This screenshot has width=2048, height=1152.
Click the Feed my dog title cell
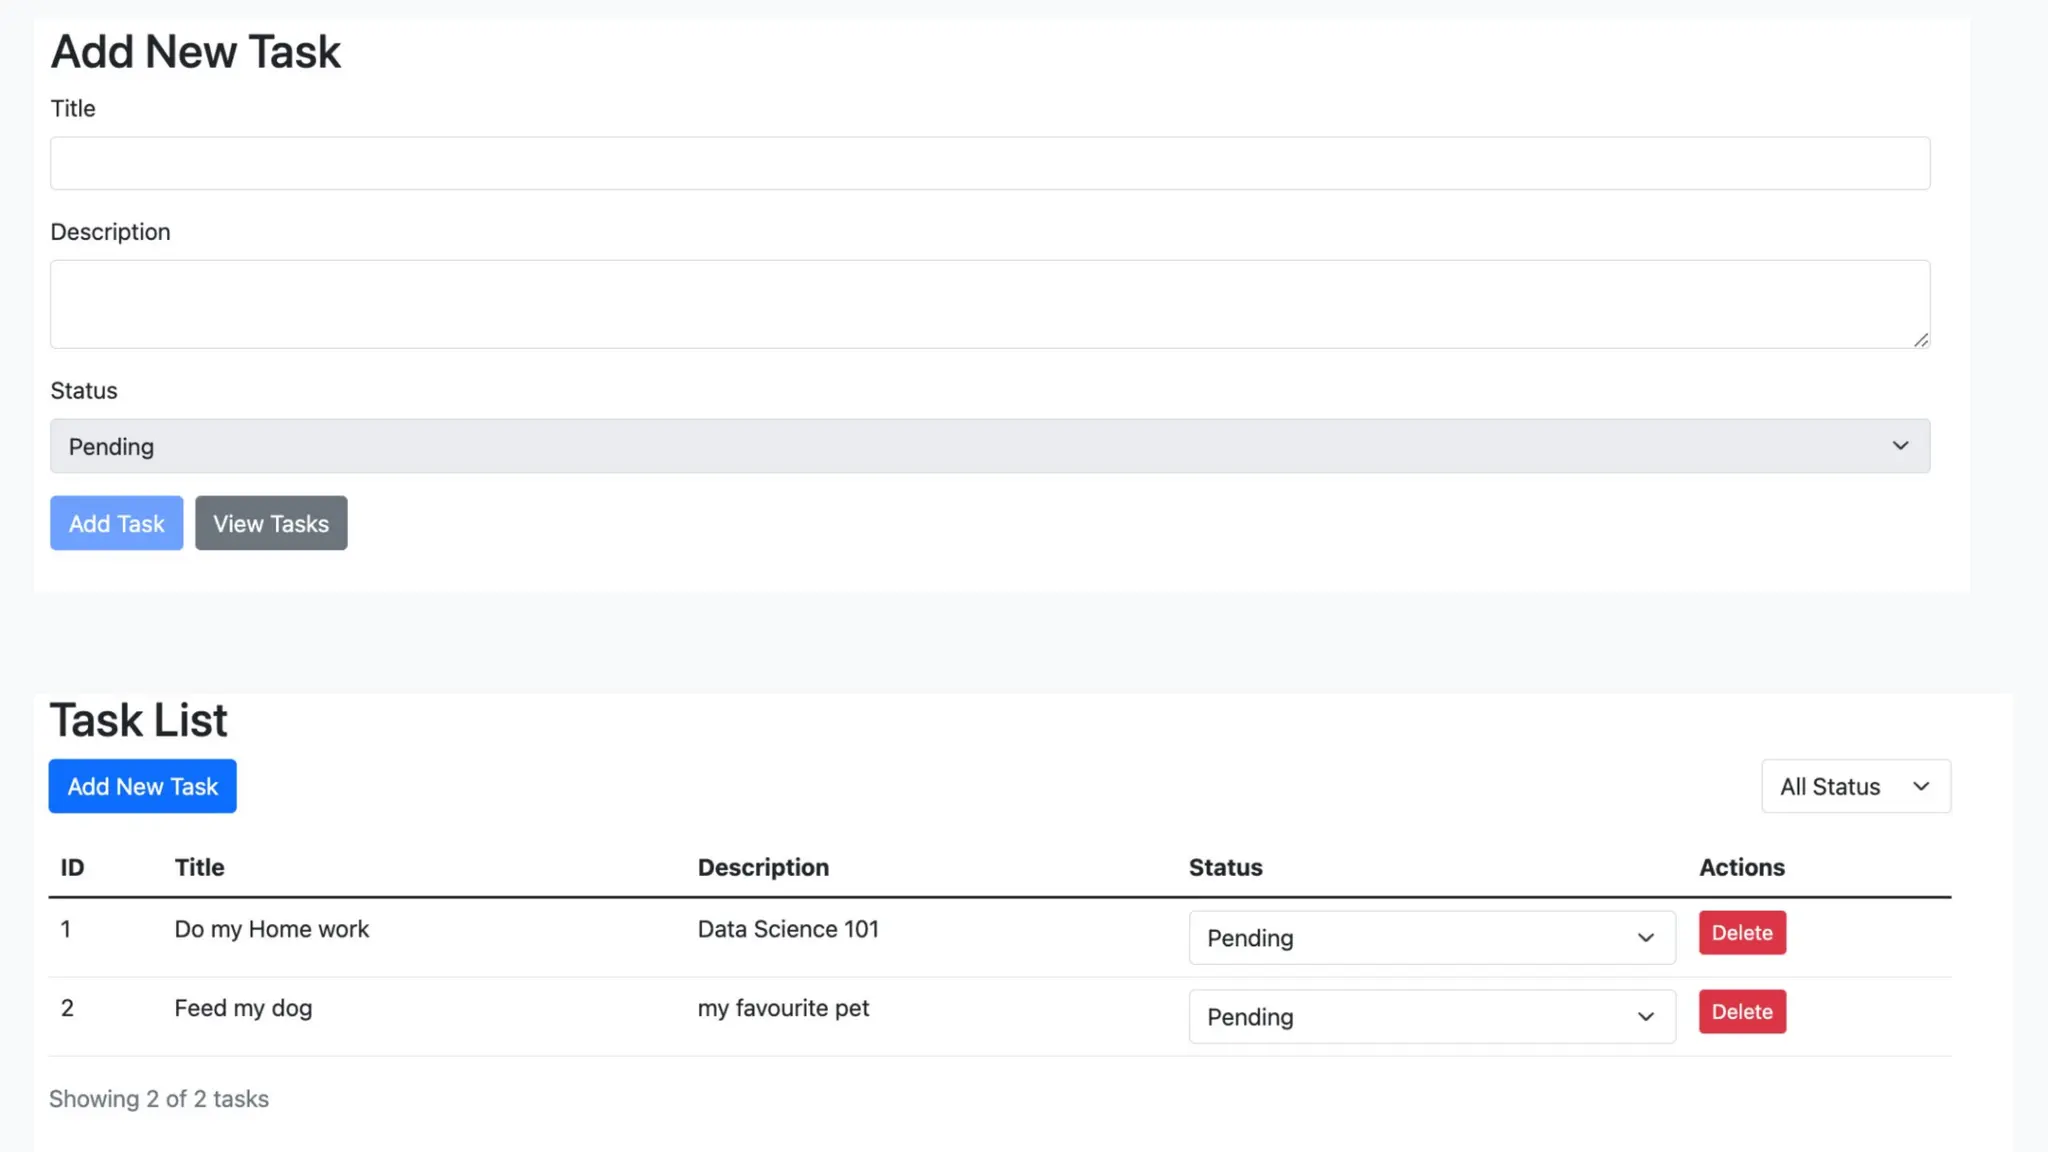point(243,1008)
